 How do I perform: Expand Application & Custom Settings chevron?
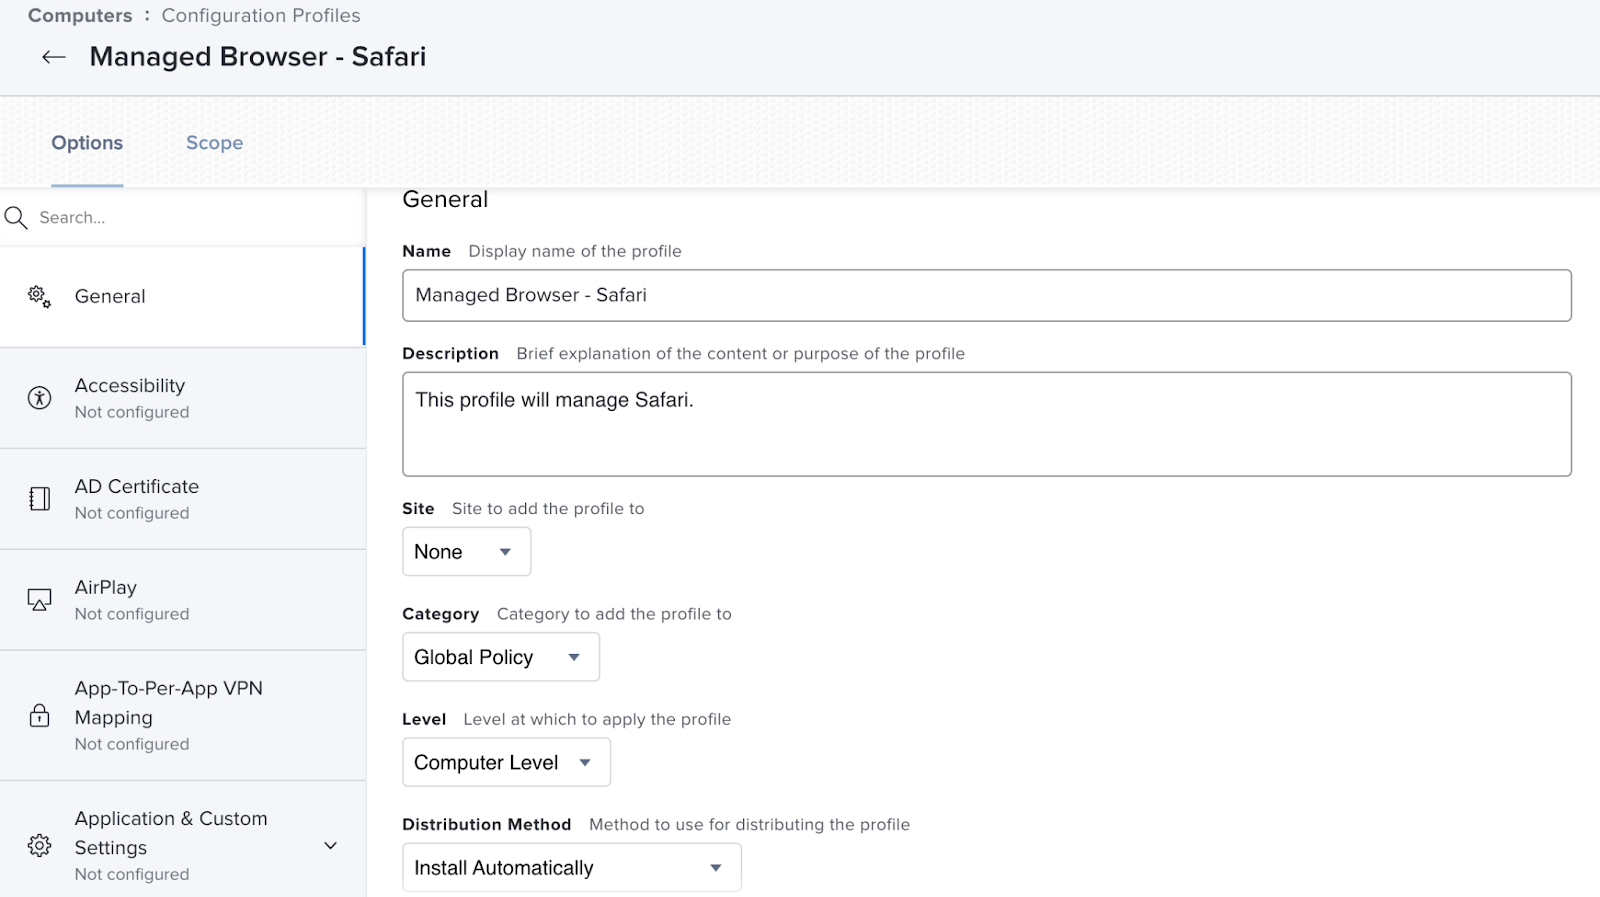331,845
